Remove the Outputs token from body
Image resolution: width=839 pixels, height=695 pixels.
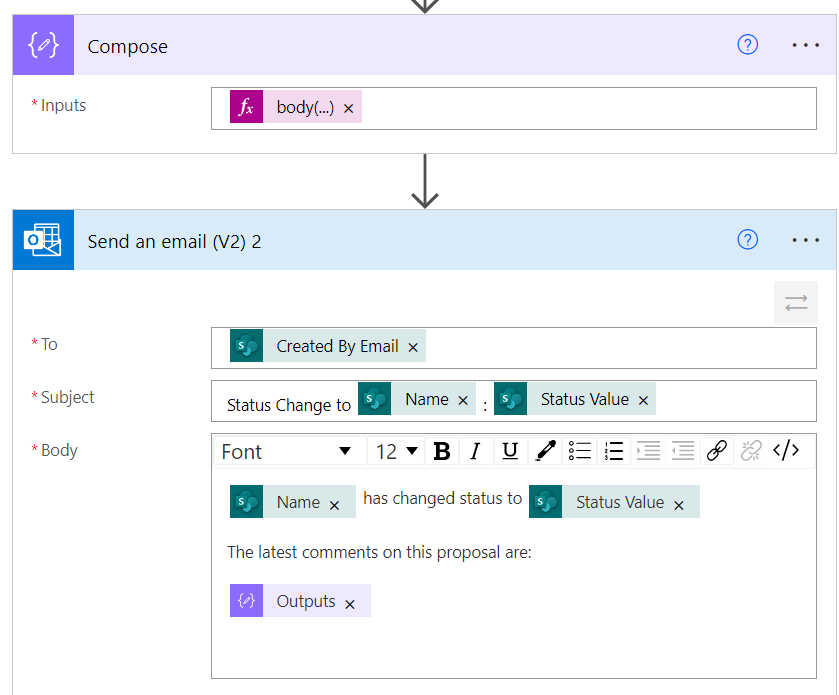point(350,604)
